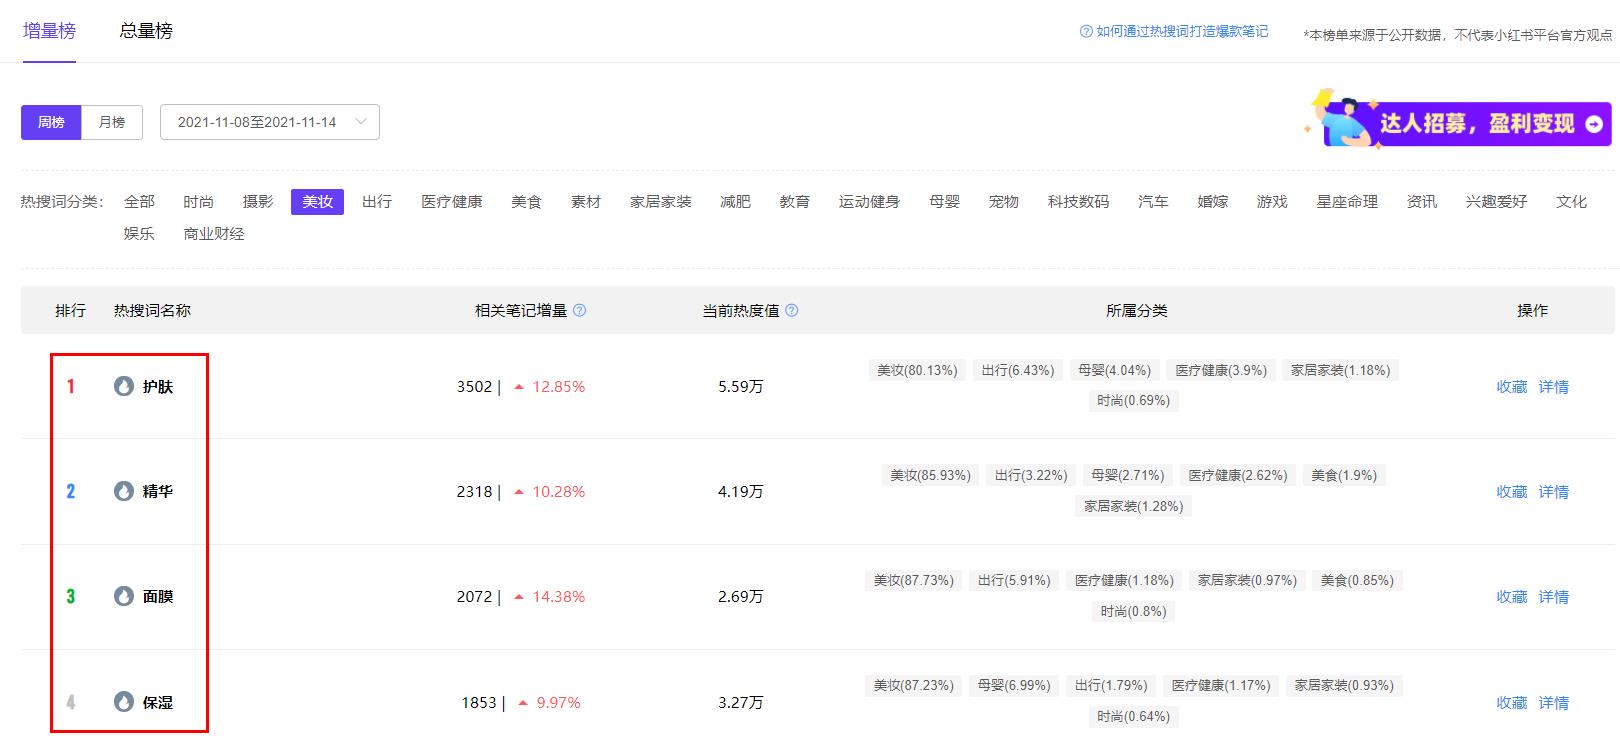Image resolution: width=1620 pixels, height=750 pixels.
Task: Filter hot words by 资讯
Action: click(1422, 202)
